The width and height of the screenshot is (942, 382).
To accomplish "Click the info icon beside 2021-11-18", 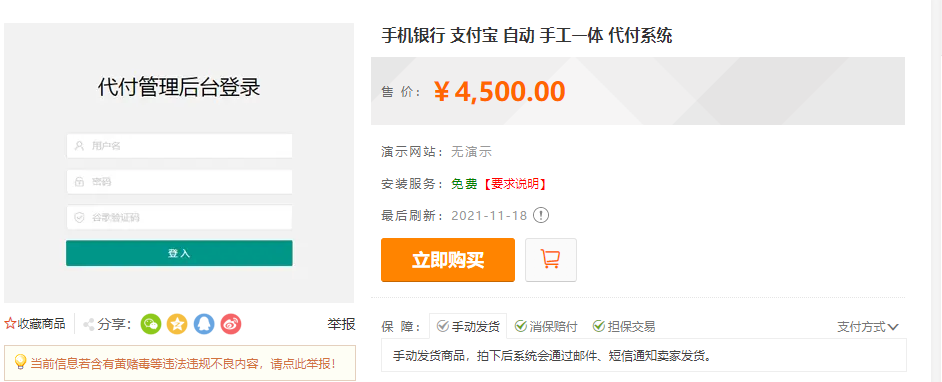I will click(541, 215).
